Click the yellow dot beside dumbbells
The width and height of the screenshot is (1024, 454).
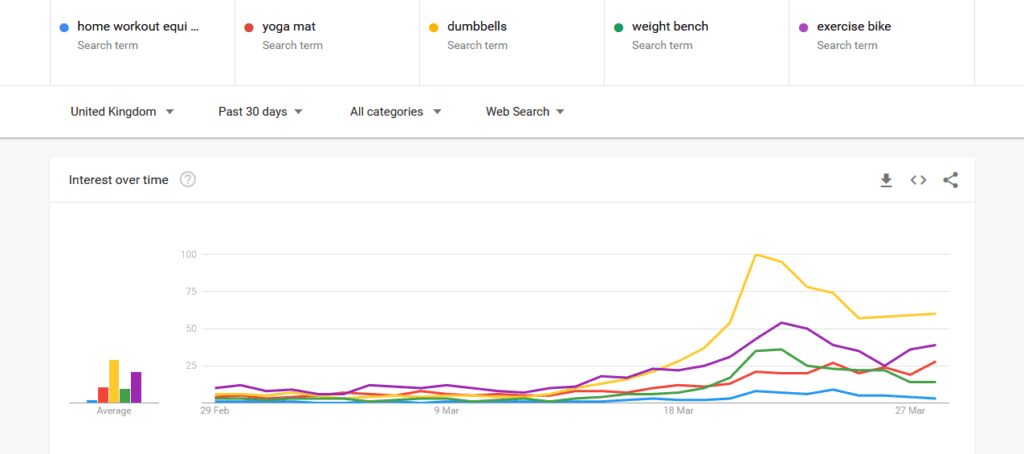tap(434, 28)
